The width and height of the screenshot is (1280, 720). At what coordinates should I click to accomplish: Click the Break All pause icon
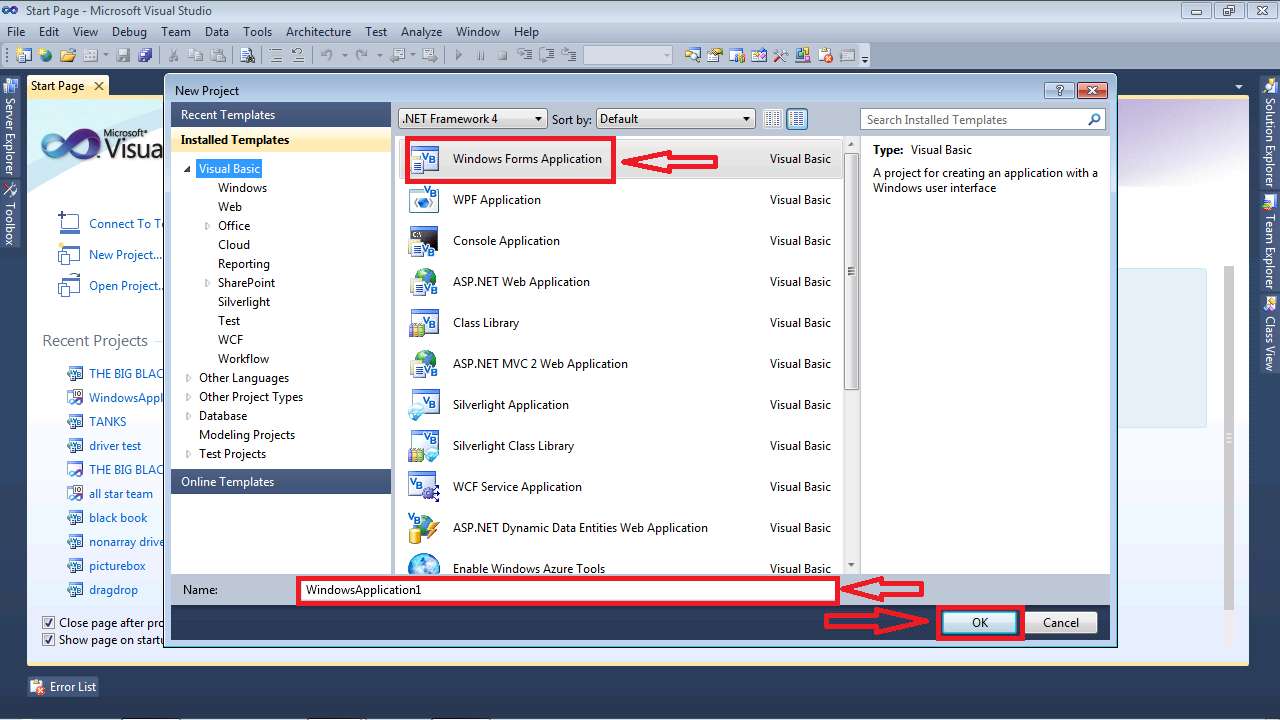(x=481, y=55)
